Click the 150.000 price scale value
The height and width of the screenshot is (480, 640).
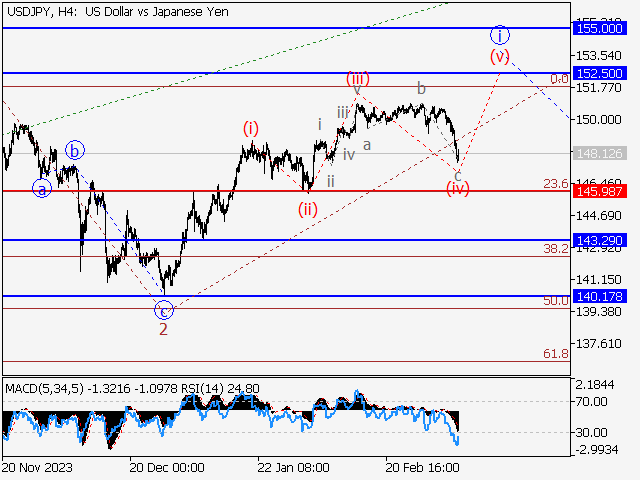click(598, 120)
